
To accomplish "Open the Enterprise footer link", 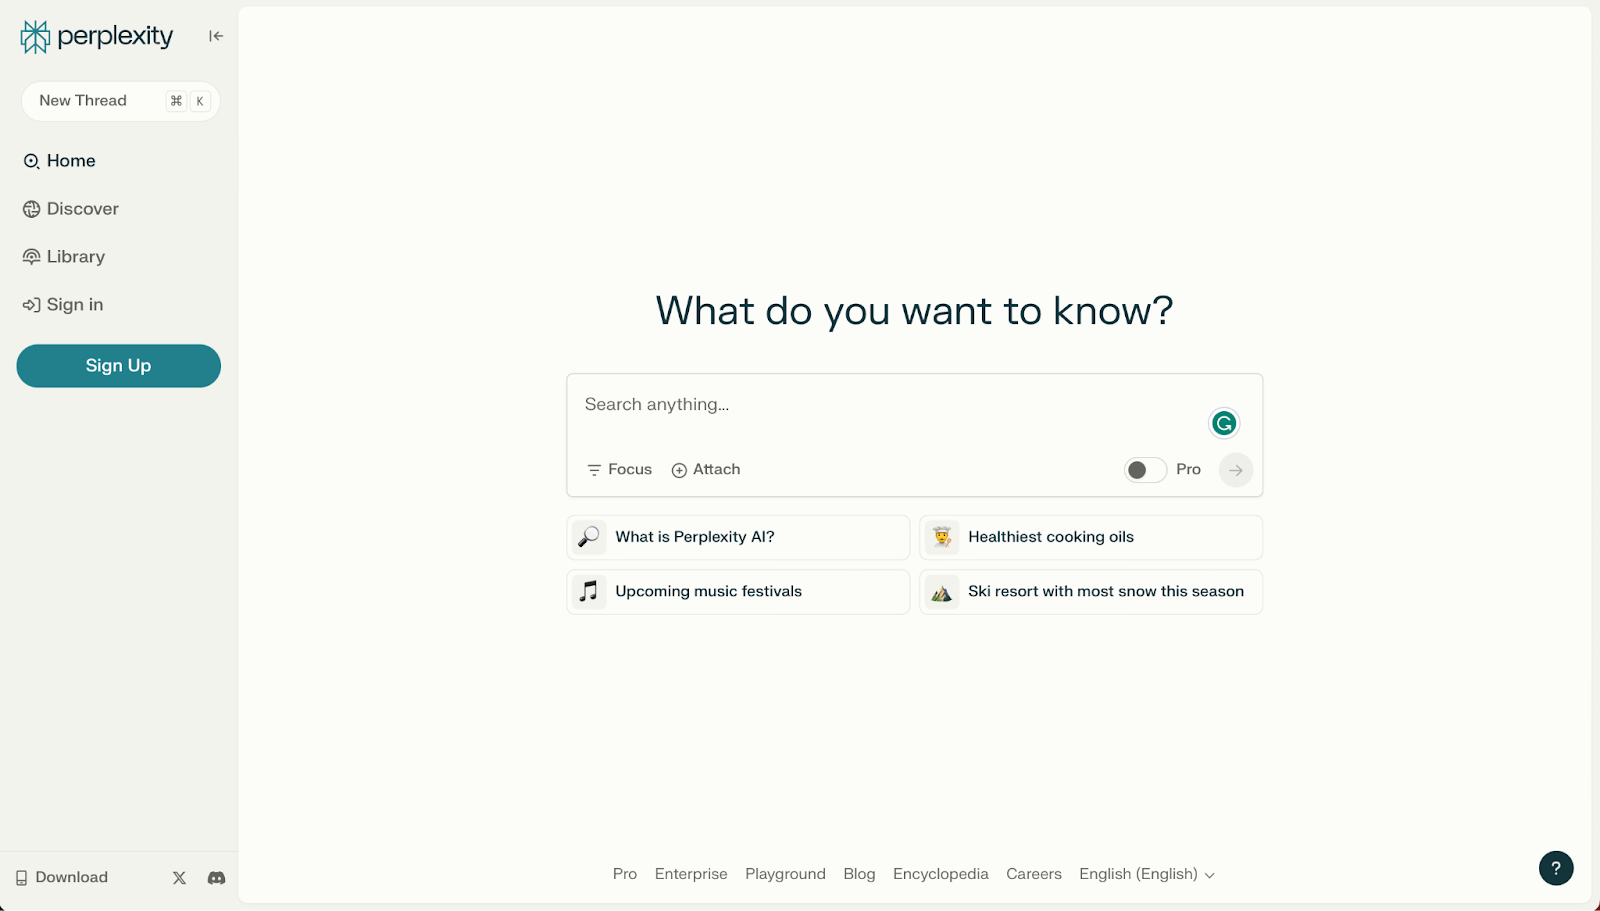I will [691, 874].
